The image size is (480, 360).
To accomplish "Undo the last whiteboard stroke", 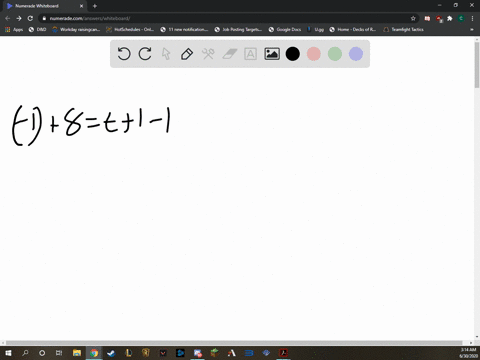I will [124, 54].
